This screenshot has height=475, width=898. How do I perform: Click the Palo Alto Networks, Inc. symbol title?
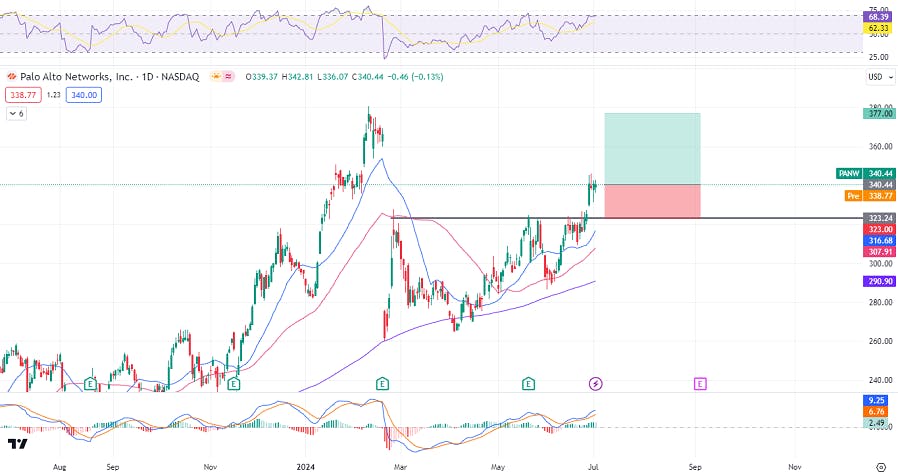coord(76,76)
